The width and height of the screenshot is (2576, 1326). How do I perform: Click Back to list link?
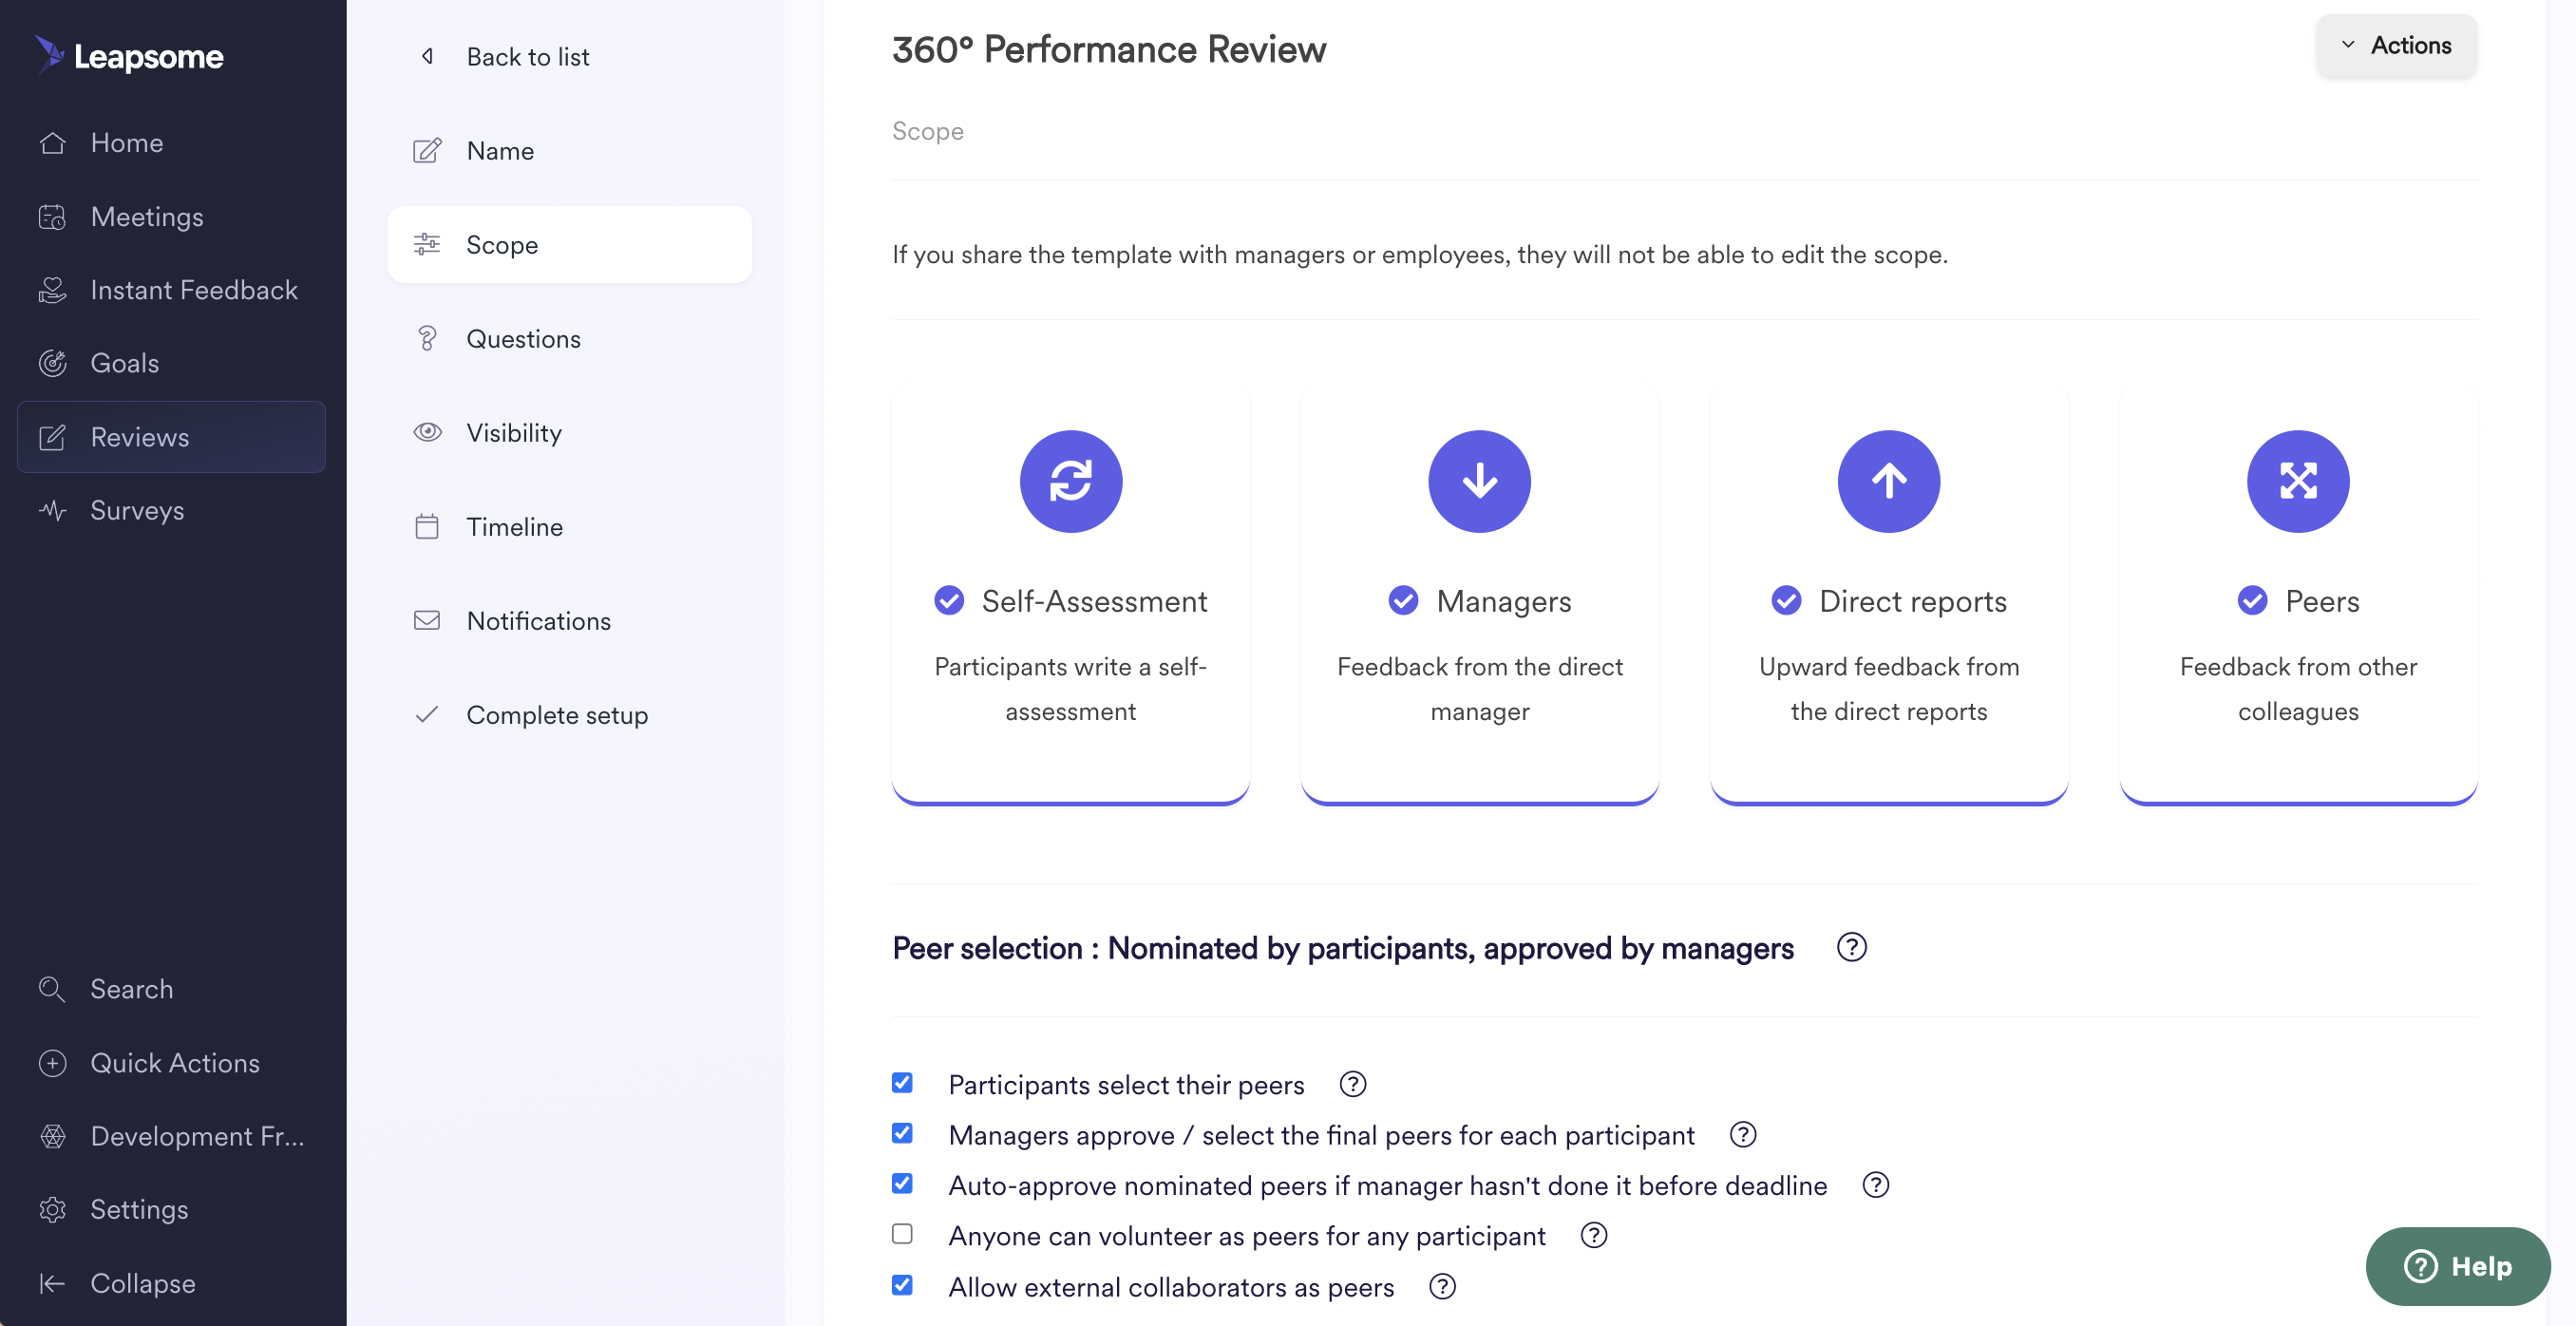click(527, 57)
